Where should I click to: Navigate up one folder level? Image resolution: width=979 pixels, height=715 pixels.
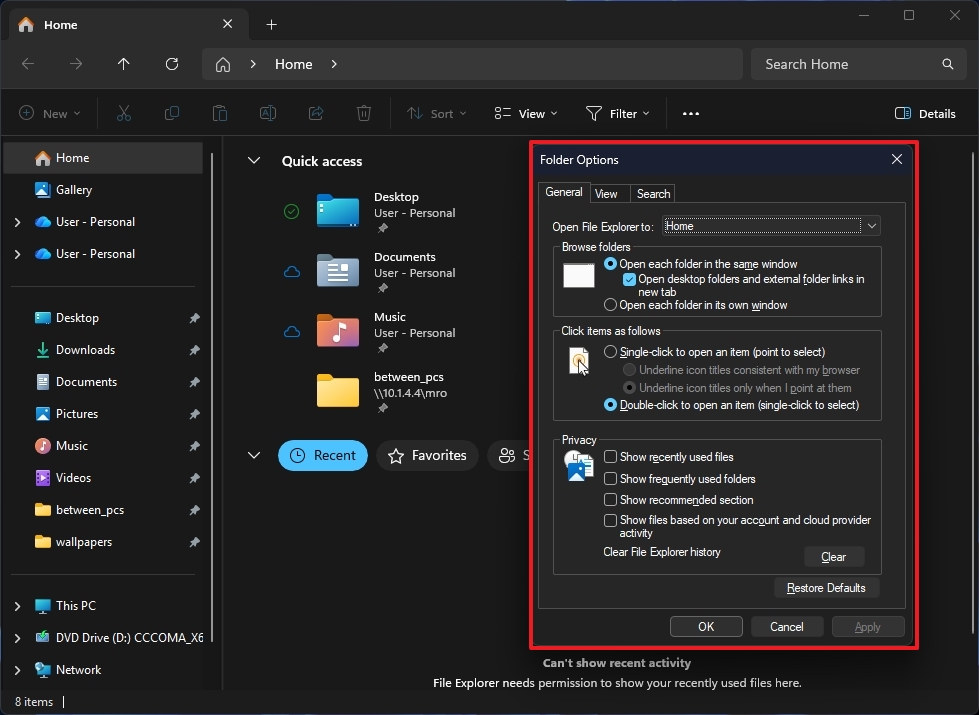123,64
